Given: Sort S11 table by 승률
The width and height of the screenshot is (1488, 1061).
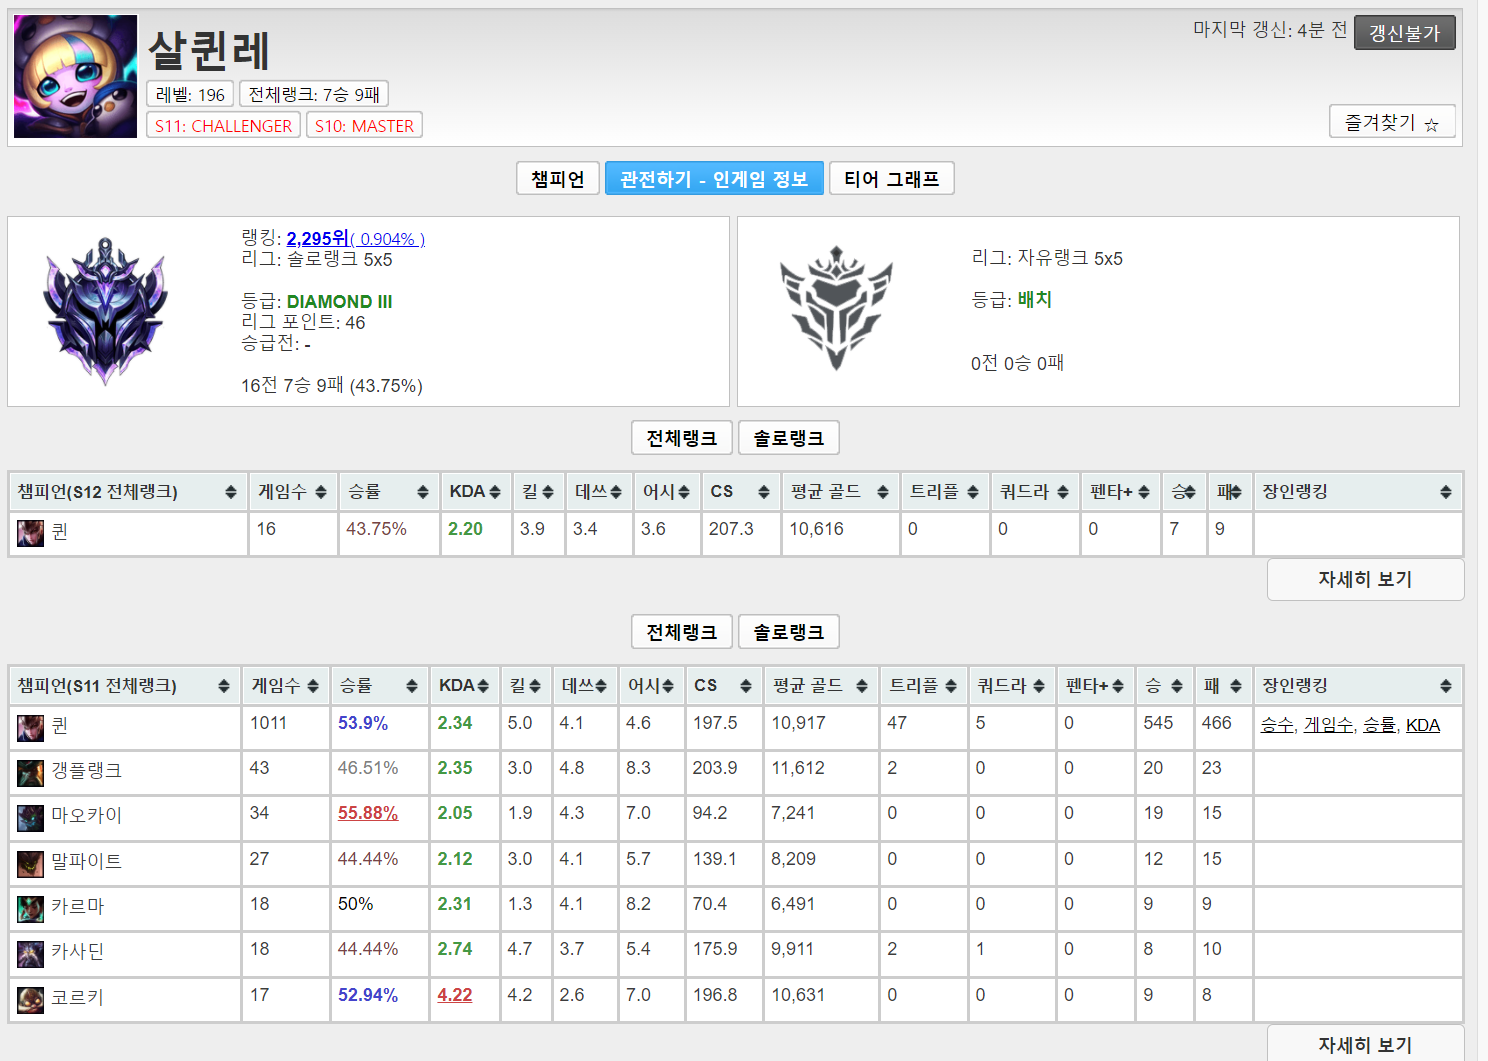Looking at the screenshot, I should (x=379, y=686).
